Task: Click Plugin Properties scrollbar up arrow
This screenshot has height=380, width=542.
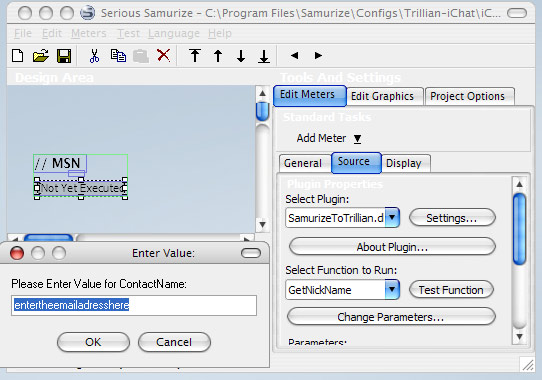Action: (520, 184)
